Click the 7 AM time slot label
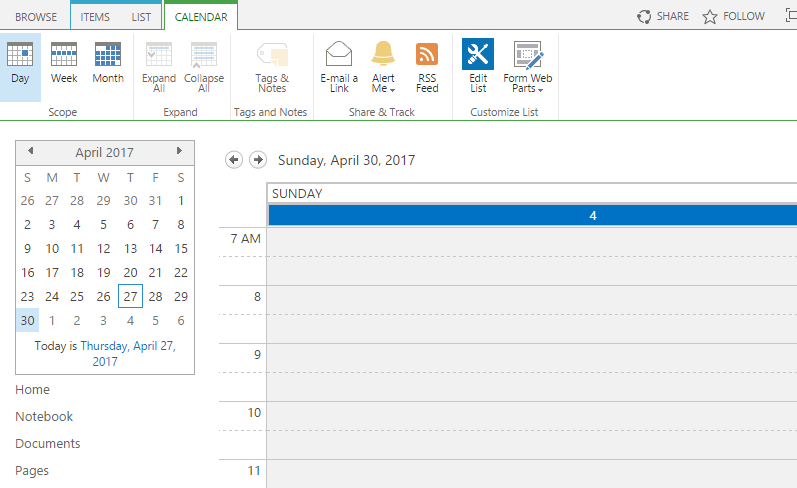797x488 pixels. point(246,238)
